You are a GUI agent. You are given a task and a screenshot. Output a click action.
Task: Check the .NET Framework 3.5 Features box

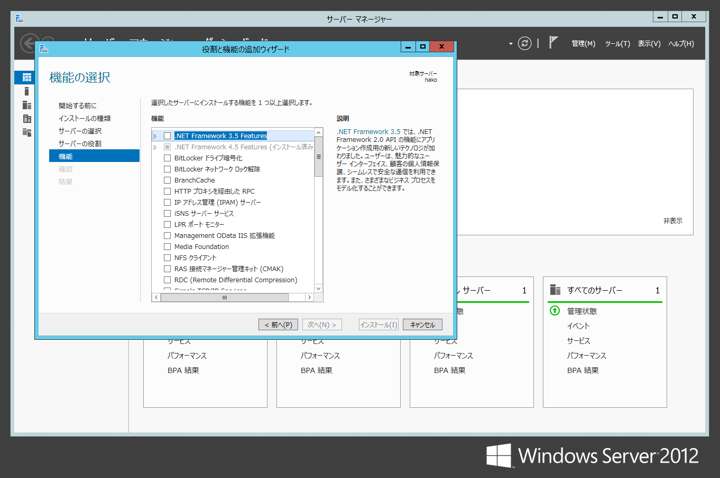(x=167, y=136)
